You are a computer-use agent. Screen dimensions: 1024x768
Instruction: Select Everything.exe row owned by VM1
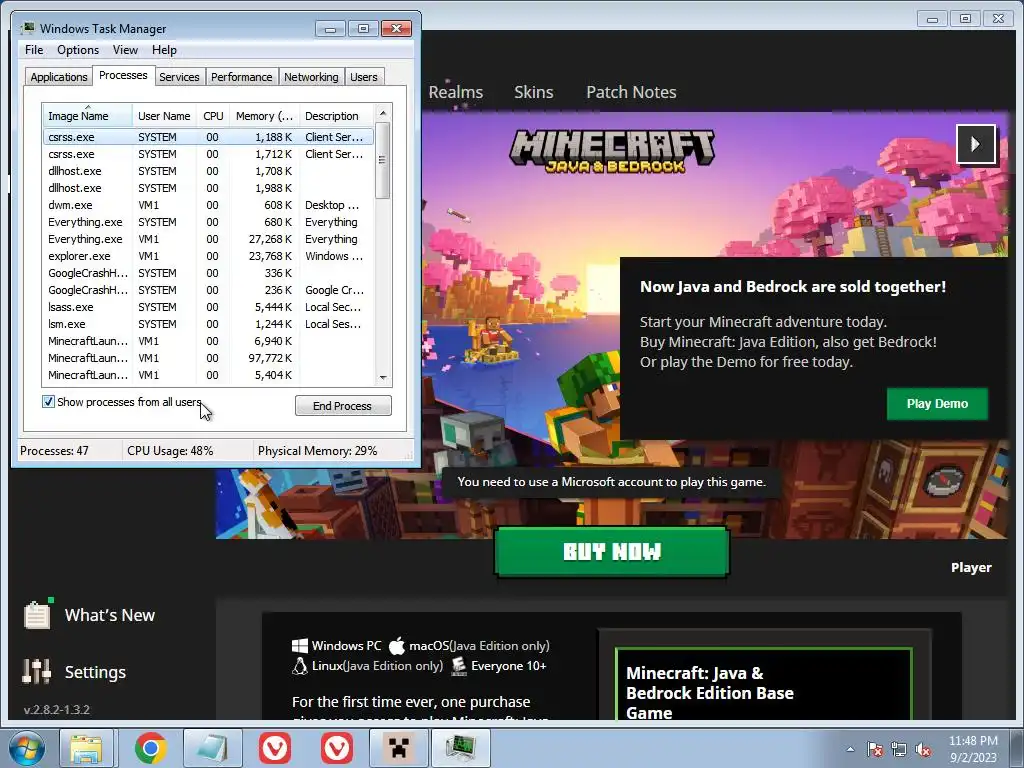208,239
